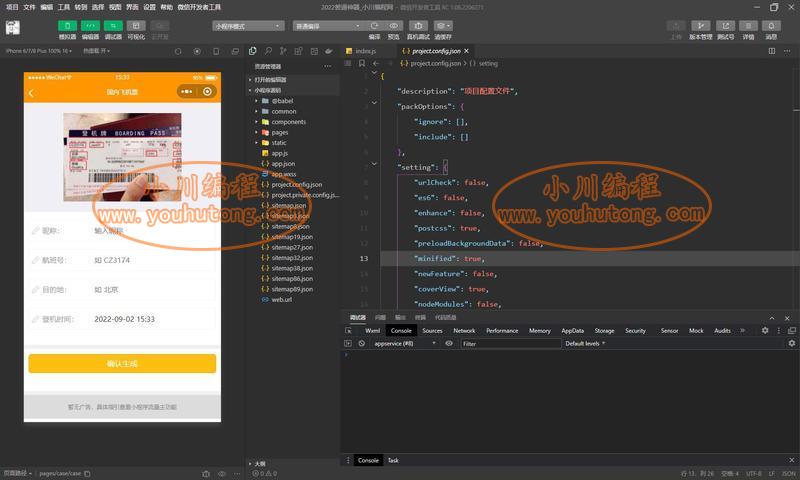Navigate back with the editor arrow
Image resolution: width=800 pixels, height=480 pixels.
[x=376, y=63]
